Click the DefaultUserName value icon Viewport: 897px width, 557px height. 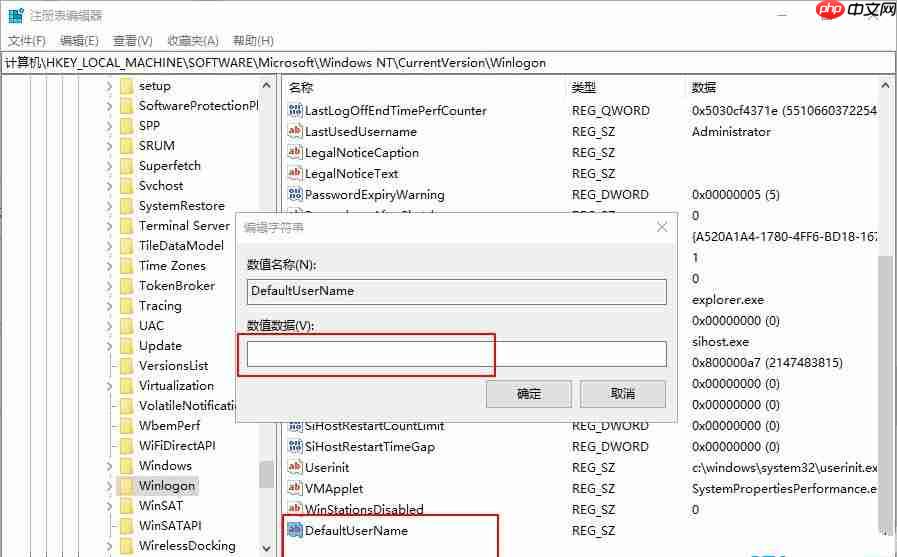click(x=295, y=530)
